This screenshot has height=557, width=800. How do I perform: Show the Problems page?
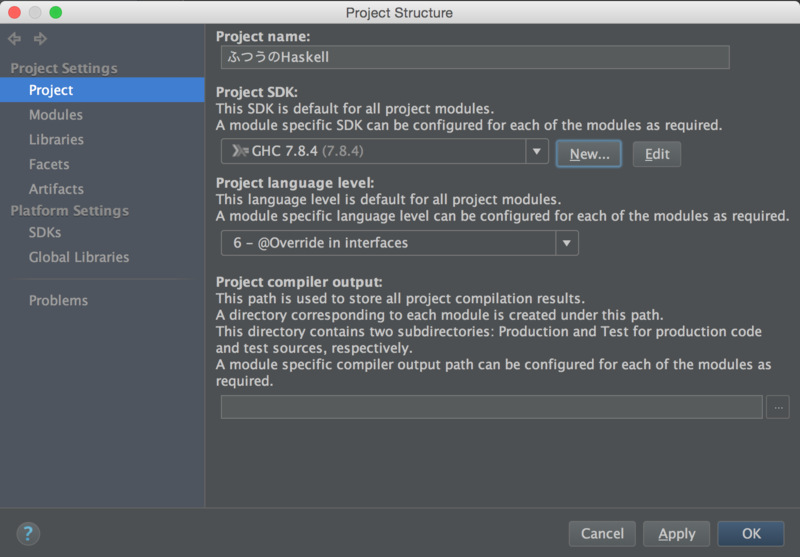tap(58, 300)
